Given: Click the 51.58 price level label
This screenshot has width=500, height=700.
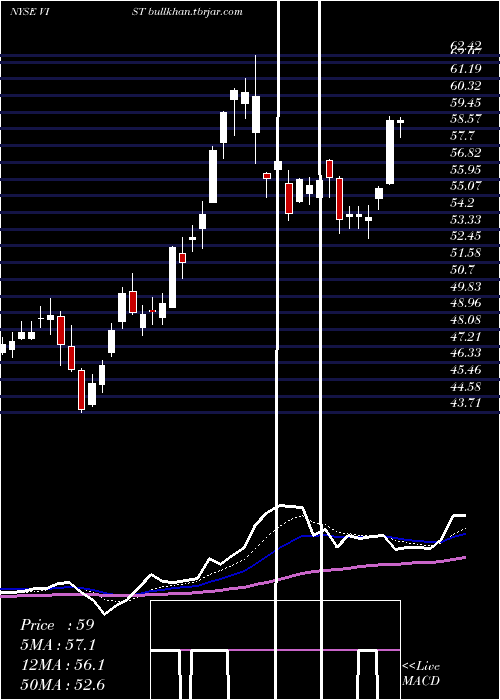Looking at the screenshot, I should pyautogui.click(x=466, y=253).
